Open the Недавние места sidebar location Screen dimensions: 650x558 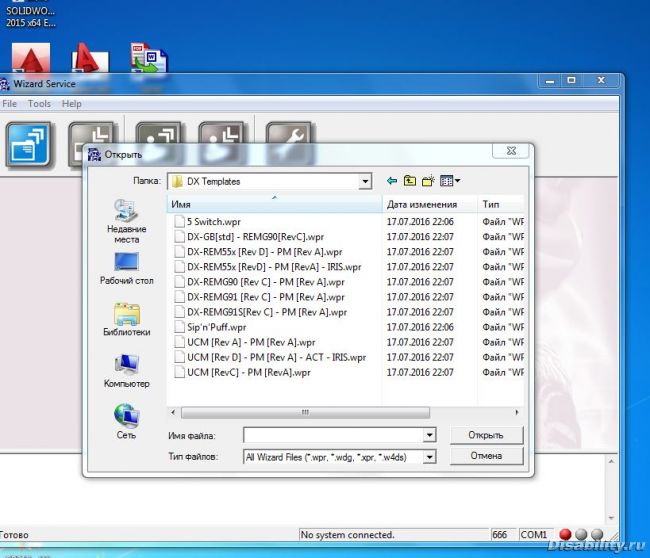127,221
